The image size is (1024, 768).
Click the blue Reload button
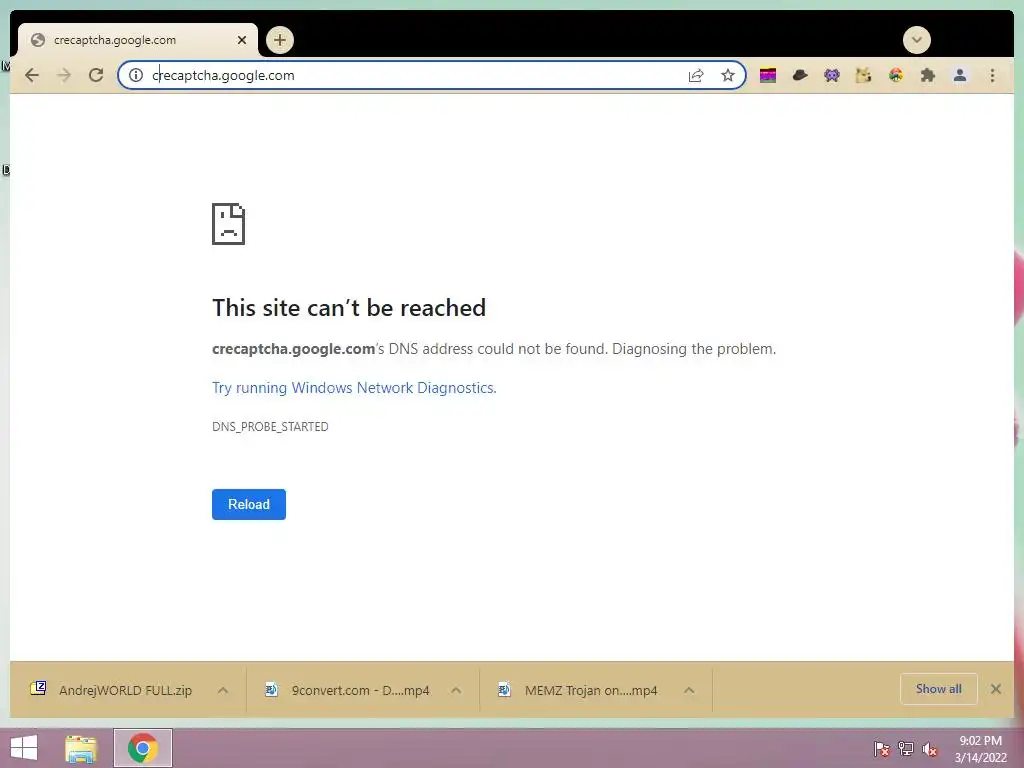[249, 504]
